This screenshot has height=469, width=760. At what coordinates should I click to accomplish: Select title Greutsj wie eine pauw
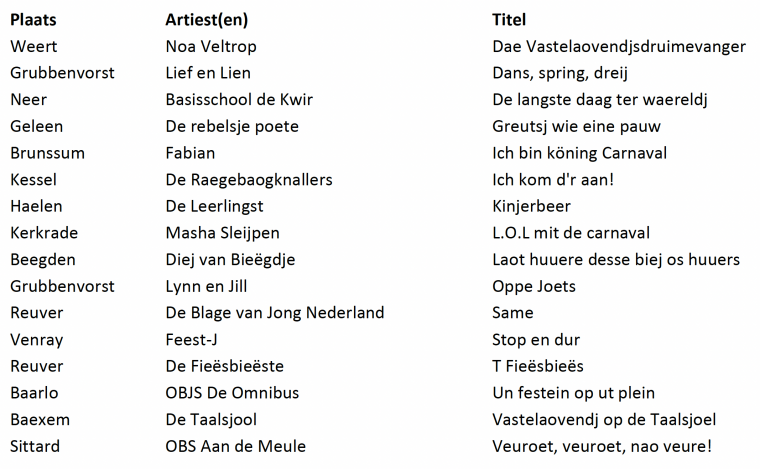pos(576,127)
